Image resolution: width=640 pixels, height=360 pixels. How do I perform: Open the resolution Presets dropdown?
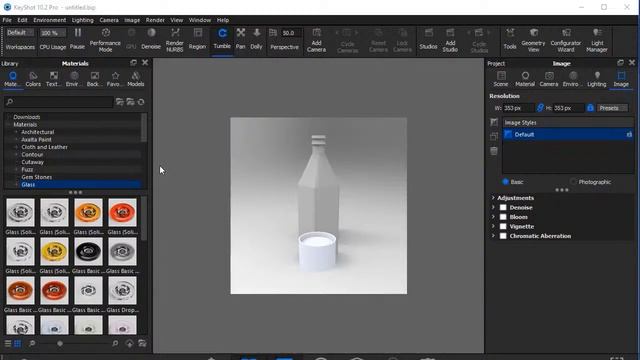tap(612, 108)
